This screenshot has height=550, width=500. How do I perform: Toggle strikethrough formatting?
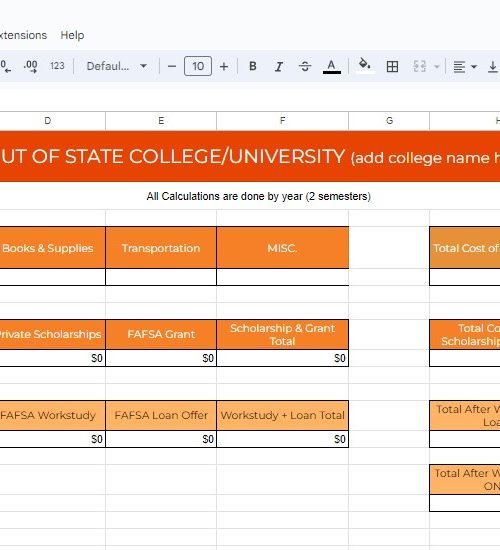point(305,66)
